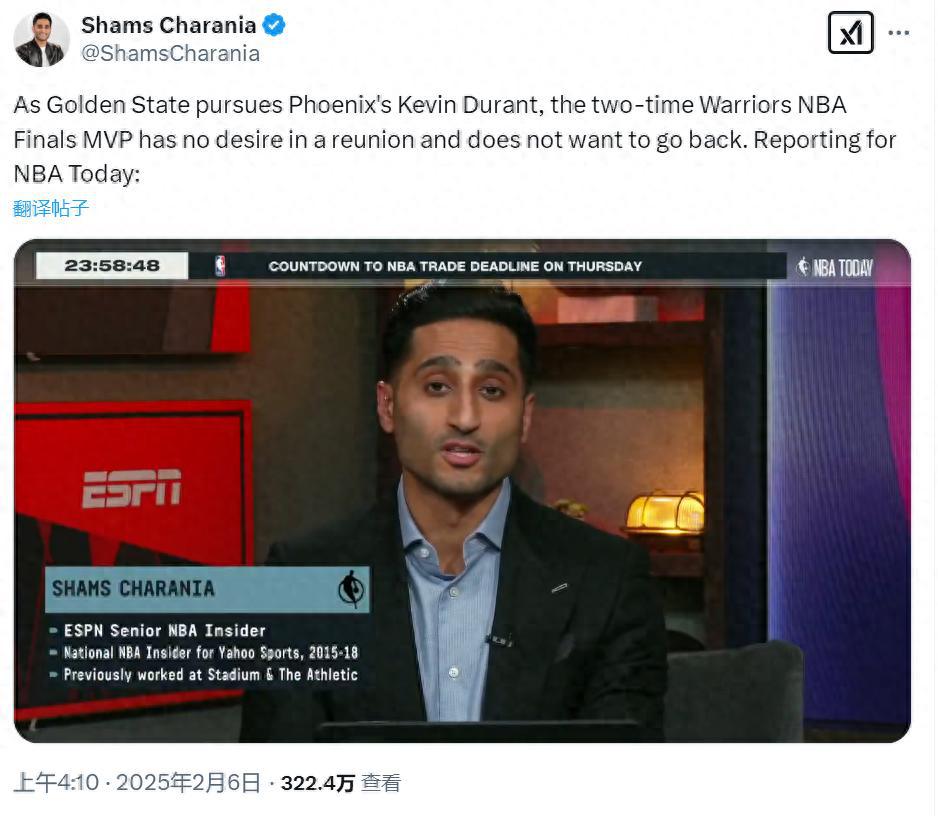
Task: Click the blue verified badge
Action: [x=274, y=25]
